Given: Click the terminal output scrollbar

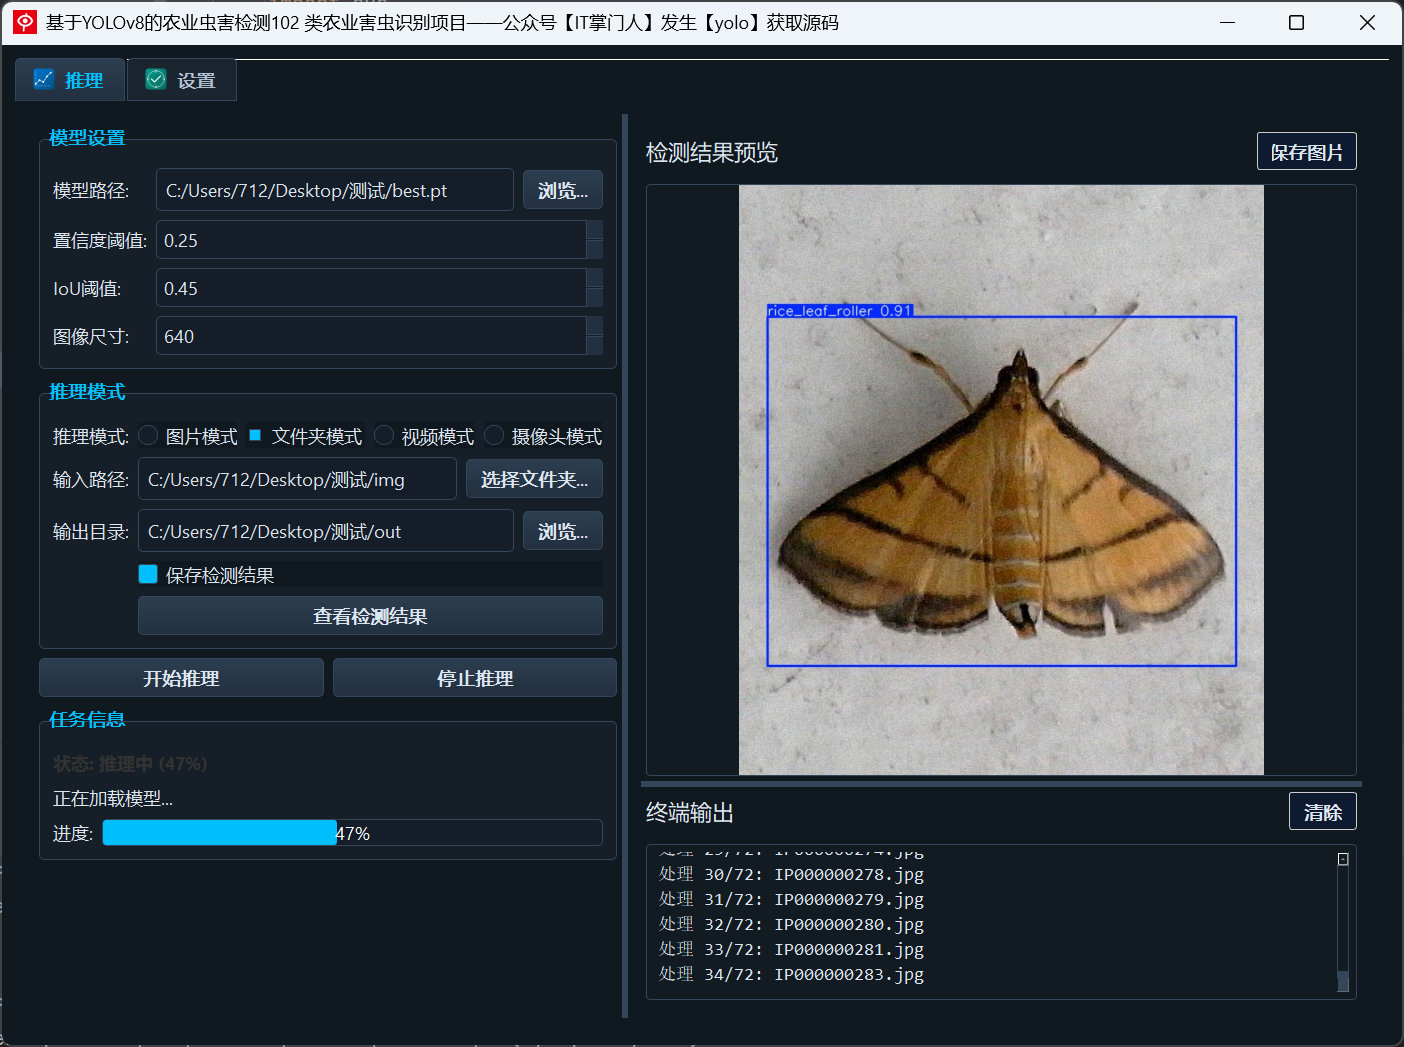Looking at the screenshot, I should point(1343,921).
